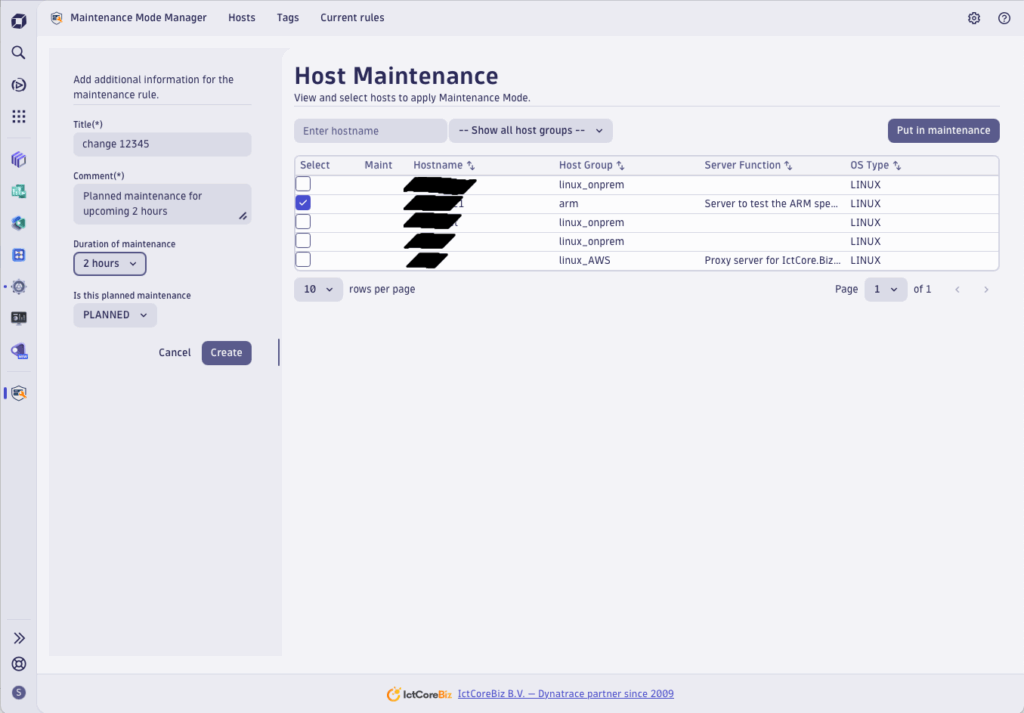Open the Tags tab
The height and width of the screenshot is (713, 1024).
tap(288, 18)
